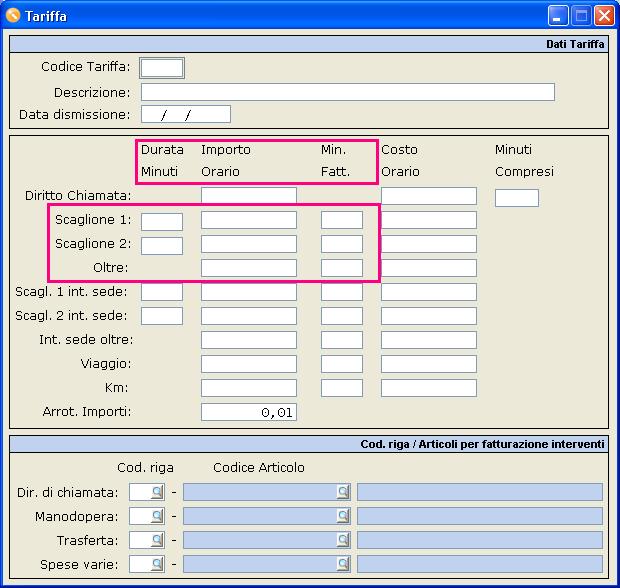Click Diritto Chiamata Importo Orario field
Image resolution: width=620 pixels, height=588 pixels.
[x=249, y=196]
